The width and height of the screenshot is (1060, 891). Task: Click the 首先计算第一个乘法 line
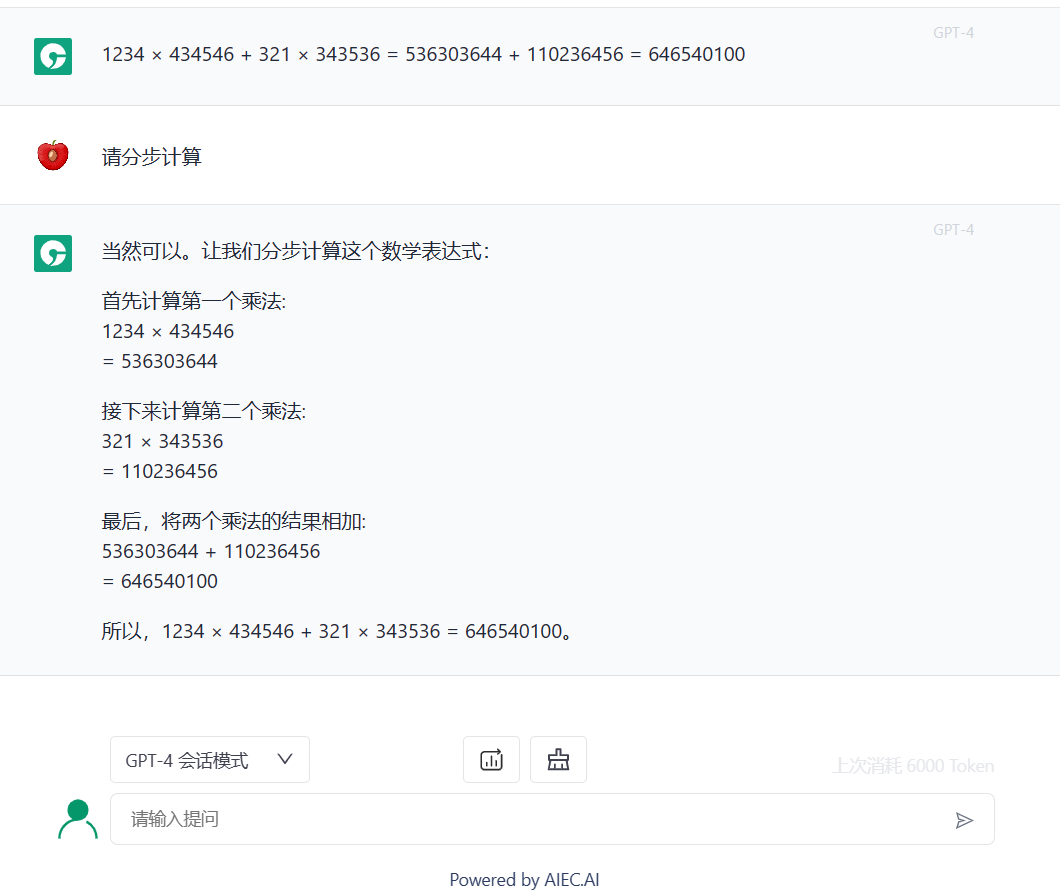194,301
